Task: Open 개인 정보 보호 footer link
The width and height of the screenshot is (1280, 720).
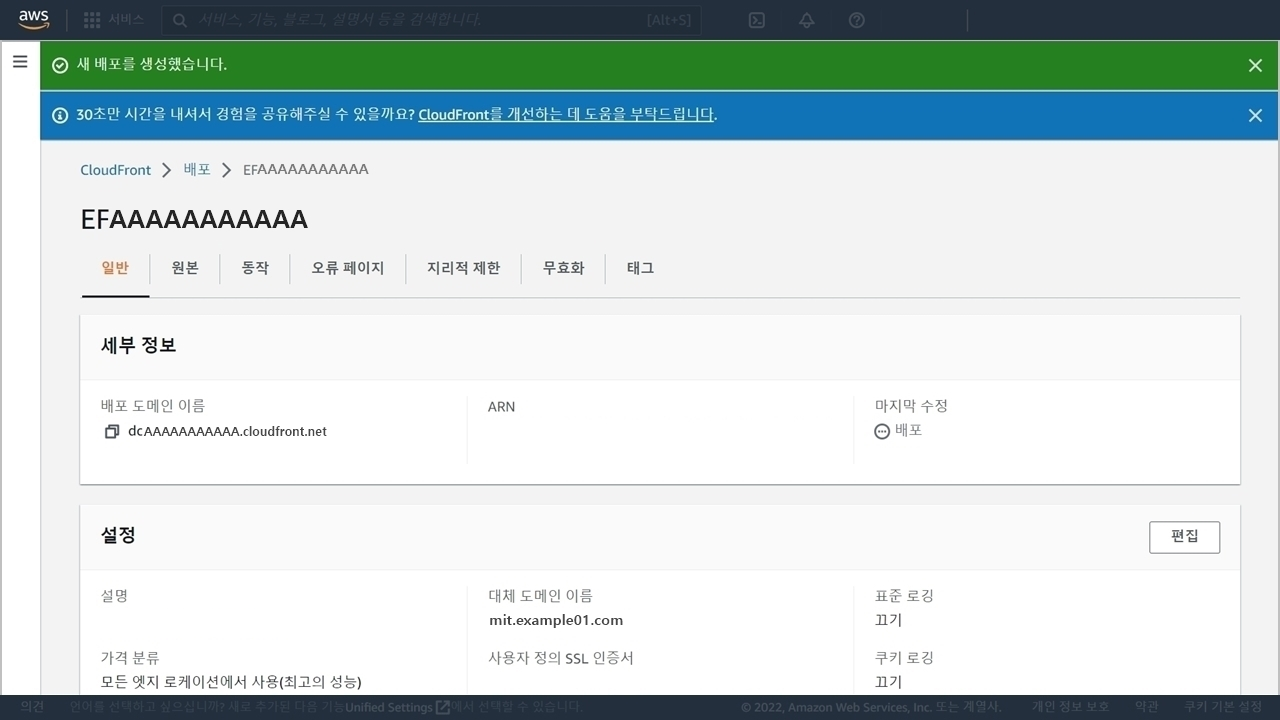Action: coord(1070,707)
